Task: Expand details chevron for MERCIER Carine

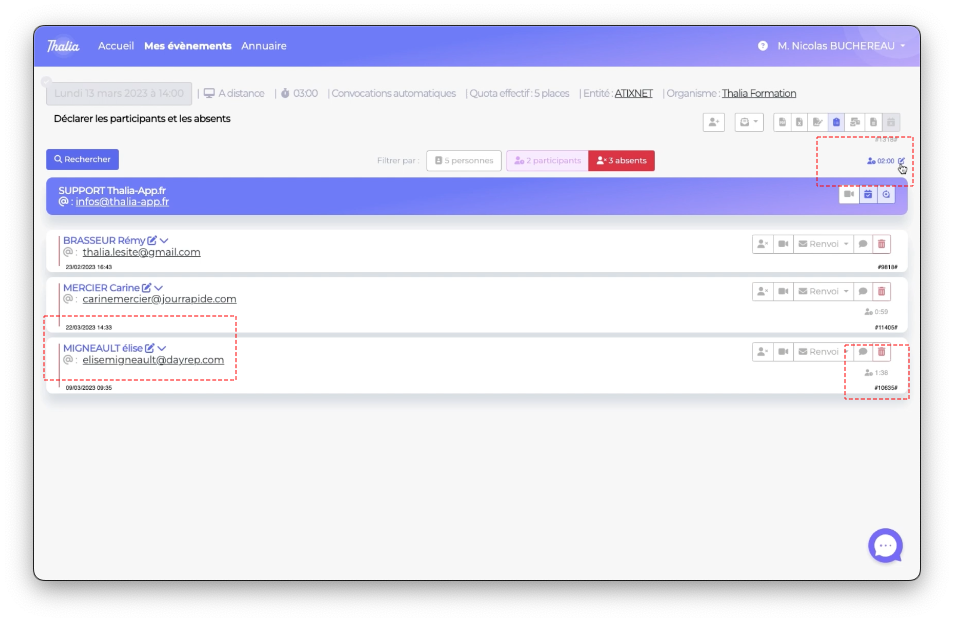Action: pyautogui.click(x=159, y=288)
